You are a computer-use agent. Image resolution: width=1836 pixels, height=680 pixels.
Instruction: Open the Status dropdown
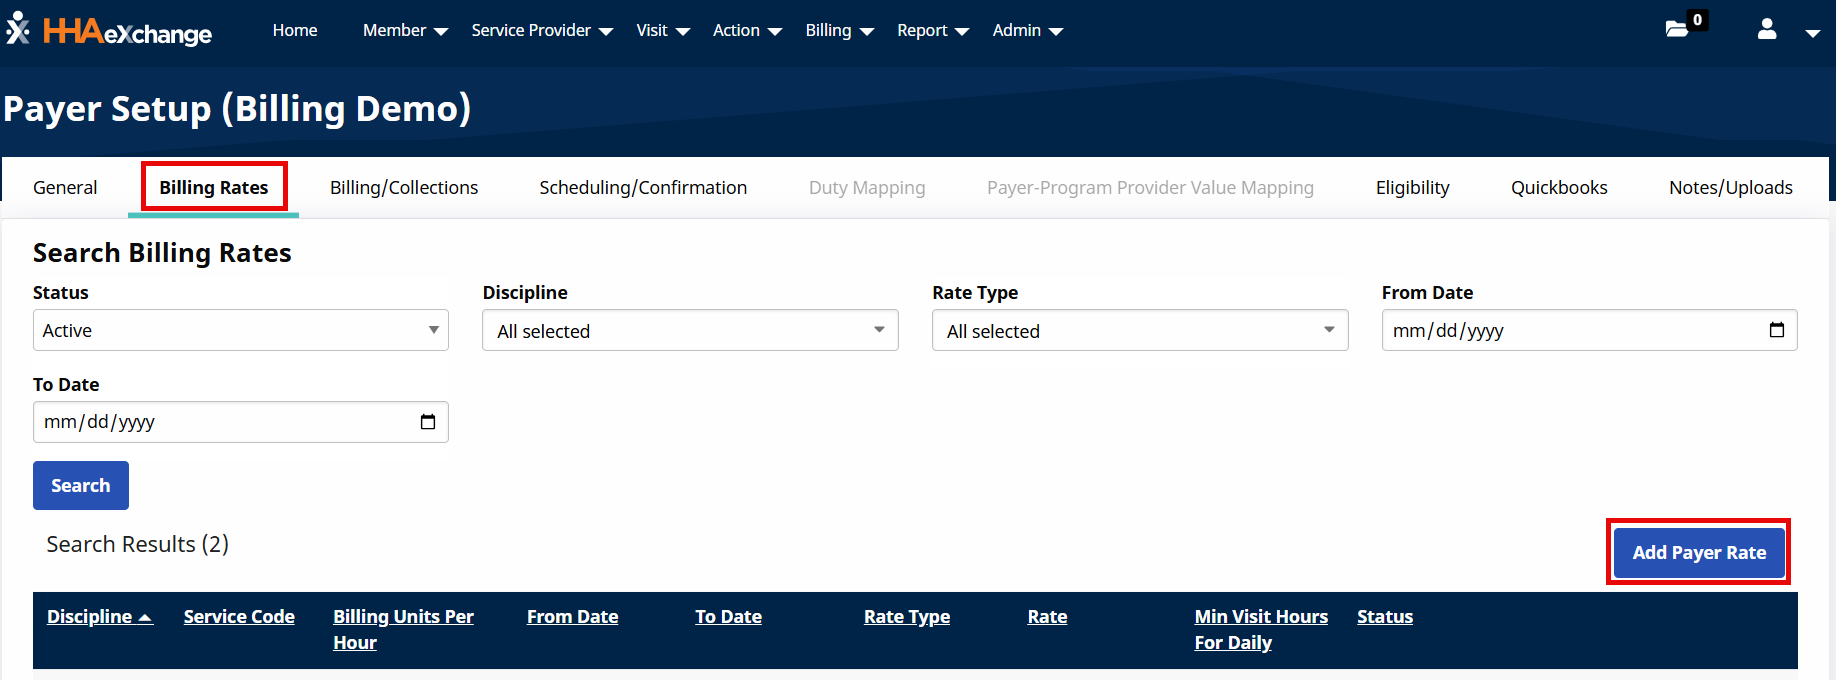(x=240, y=330)
